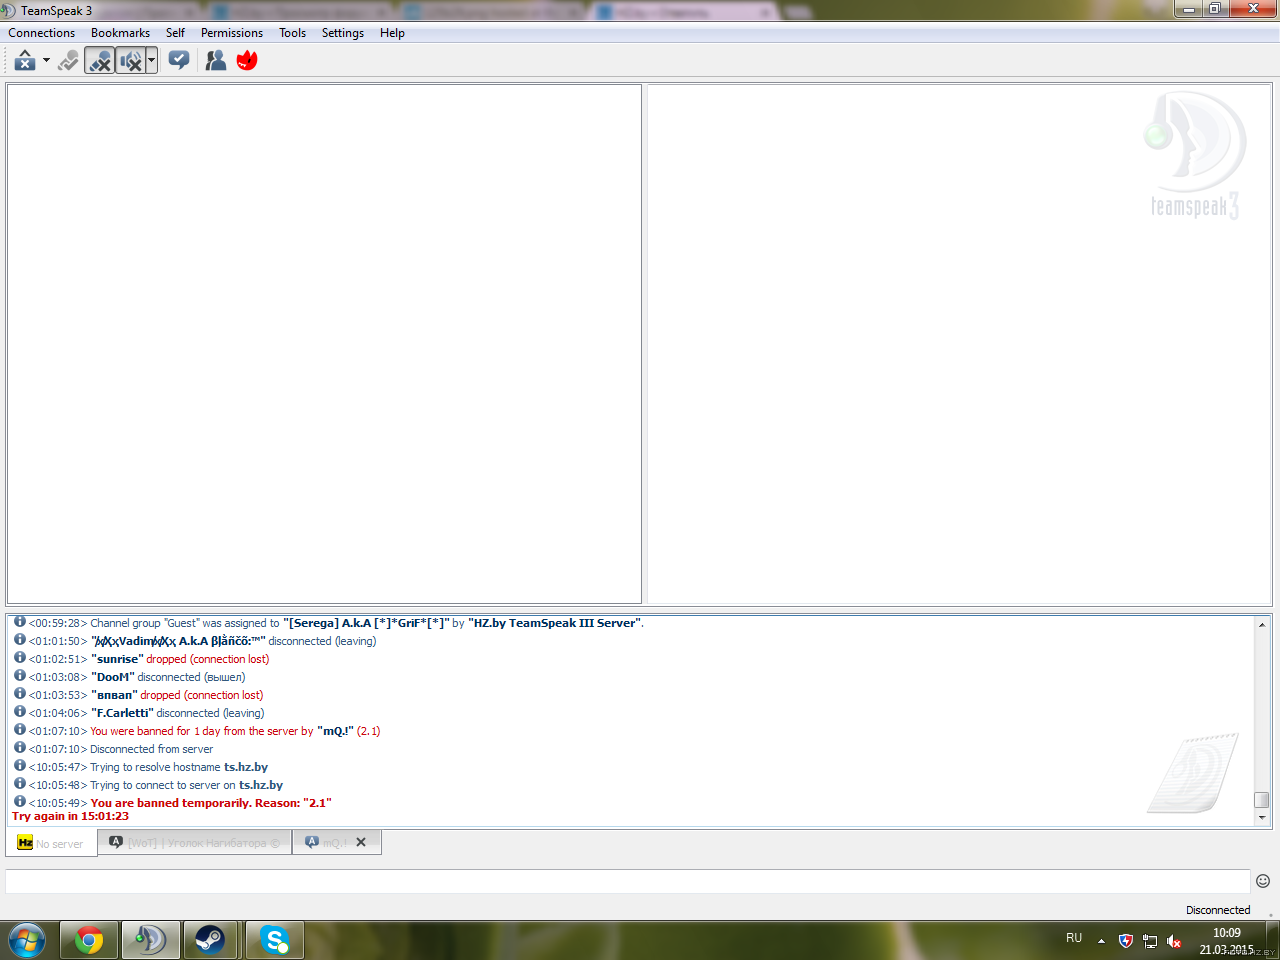Click the muted volume tray icon
This screenshot has height=960, width=1280.
pyautogui.click(x=1174, y=940)
